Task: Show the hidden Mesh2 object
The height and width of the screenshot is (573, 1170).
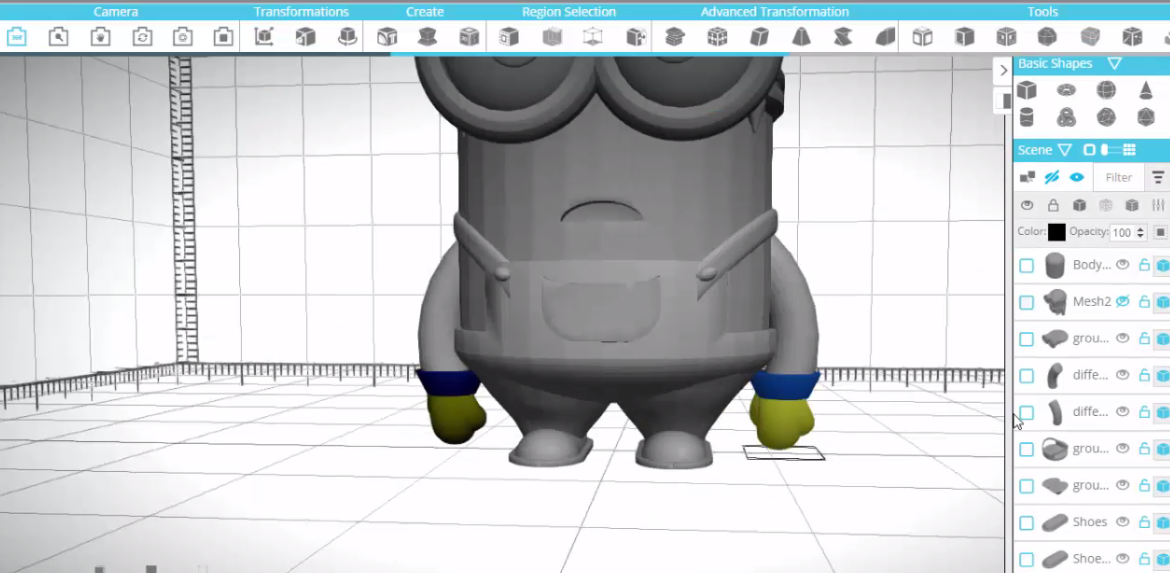Action: pos(1122,301)
